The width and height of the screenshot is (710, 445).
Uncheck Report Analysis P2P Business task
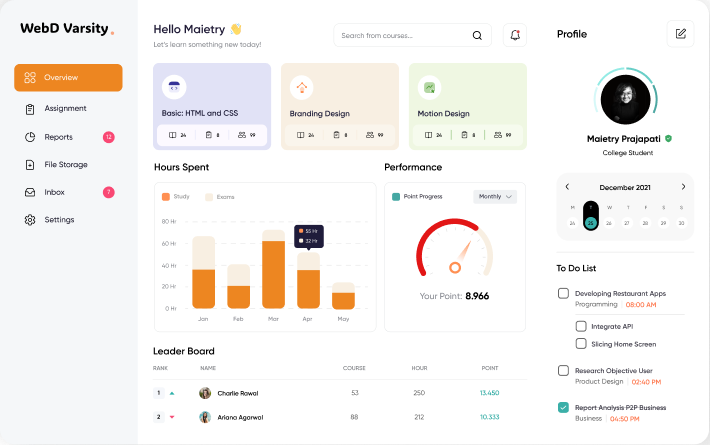(x=563, y=407)
